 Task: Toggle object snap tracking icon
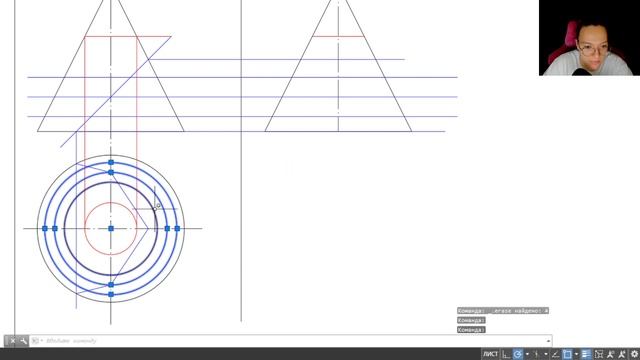[555, 354]
